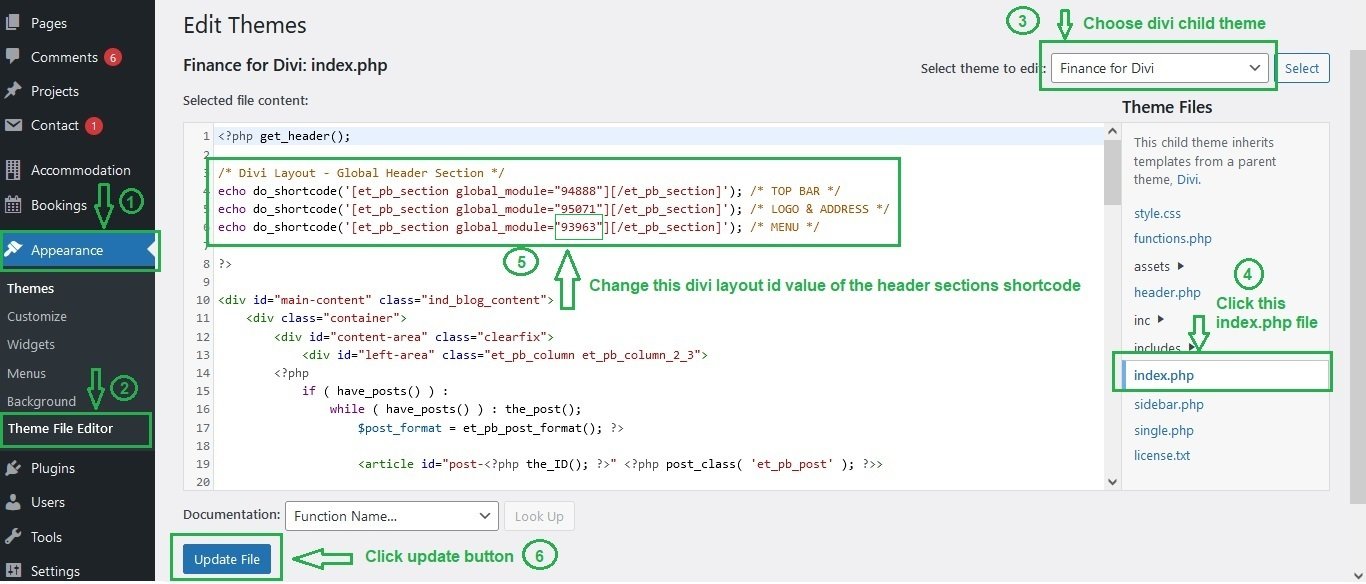Screen dimensions: 1366x584
Task: Click the Plugins plug icon
Action: [13, 468]
